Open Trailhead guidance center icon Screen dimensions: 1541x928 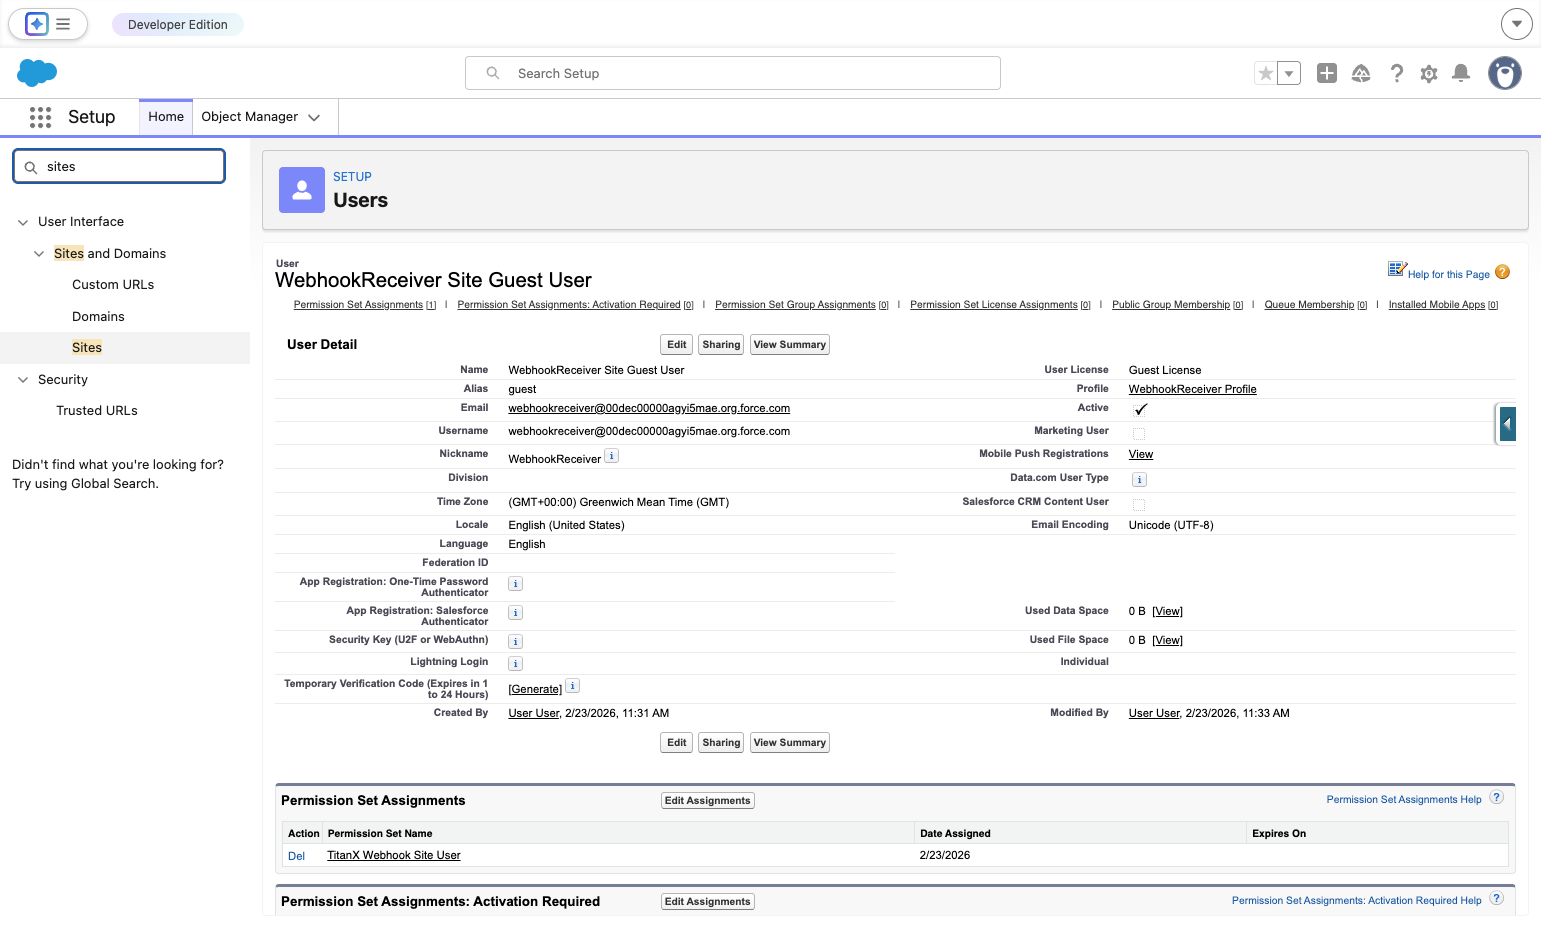[x=1361, y=73]
